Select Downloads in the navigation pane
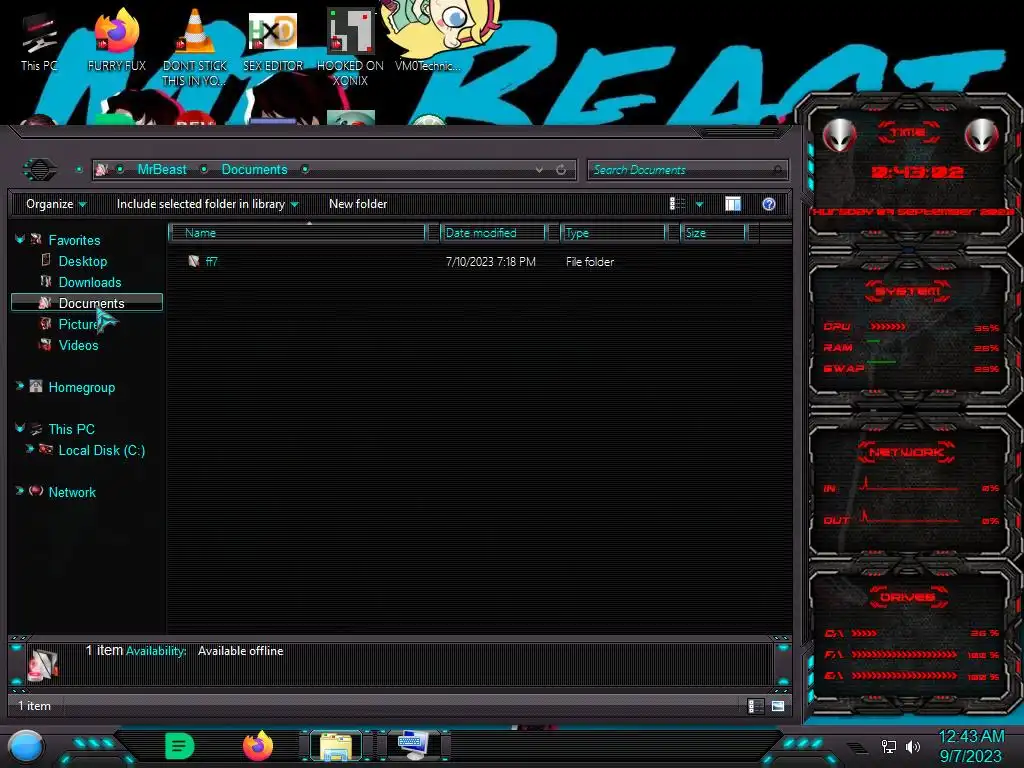Image resolution: width=1024 pixels, height=768 pixels. point(89,282)
